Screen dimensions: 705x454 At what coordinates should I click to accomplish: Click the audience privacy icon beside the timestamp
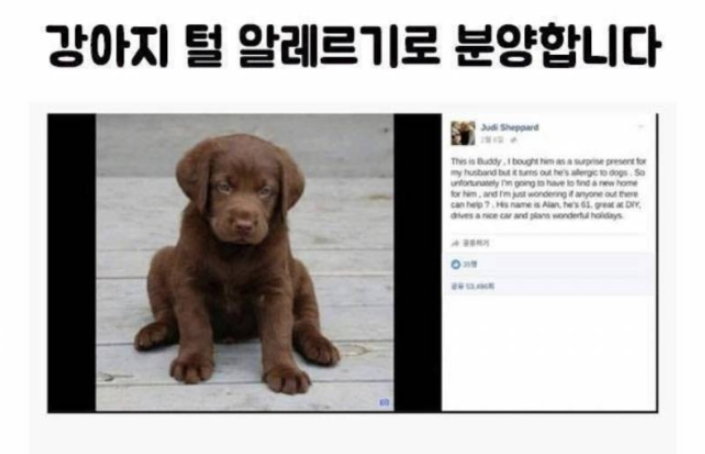click(x=514, y=140)
